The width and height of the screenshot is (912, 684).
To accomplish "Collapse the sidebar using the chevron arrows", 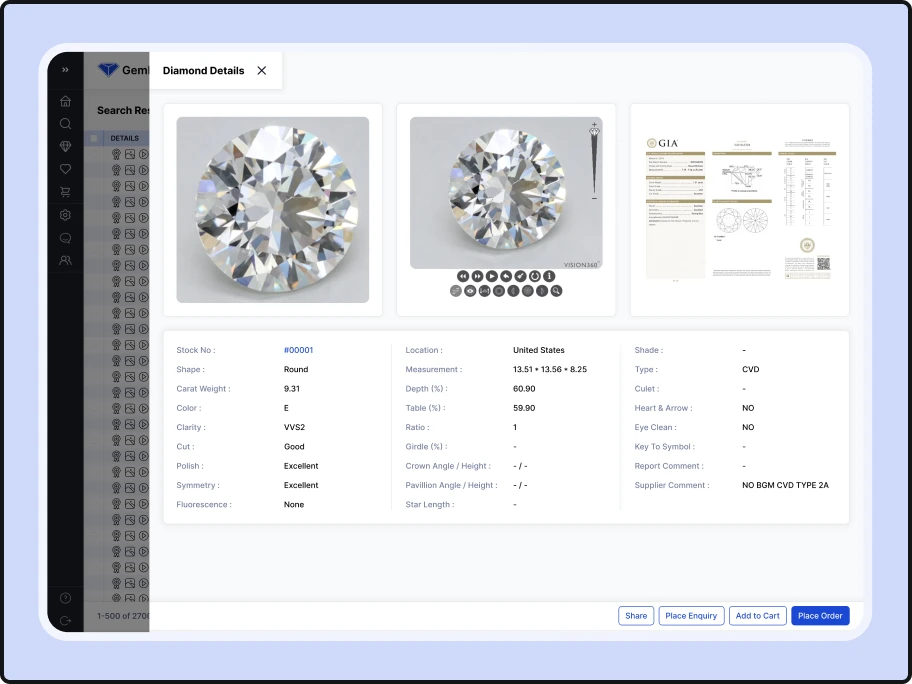I will click(x=65, y=70).
